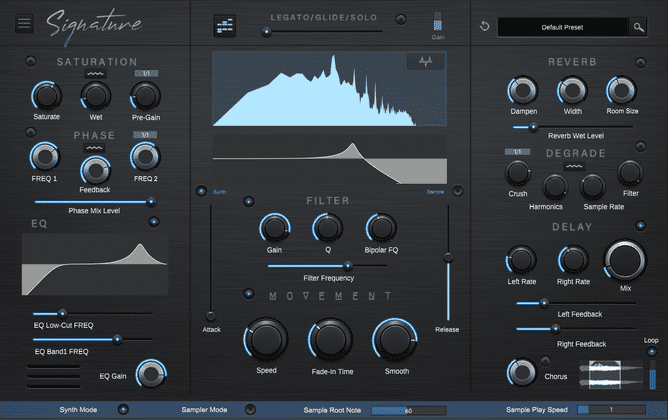
Task: Click the delay Mix knob
Action: (x=625, y=260)
